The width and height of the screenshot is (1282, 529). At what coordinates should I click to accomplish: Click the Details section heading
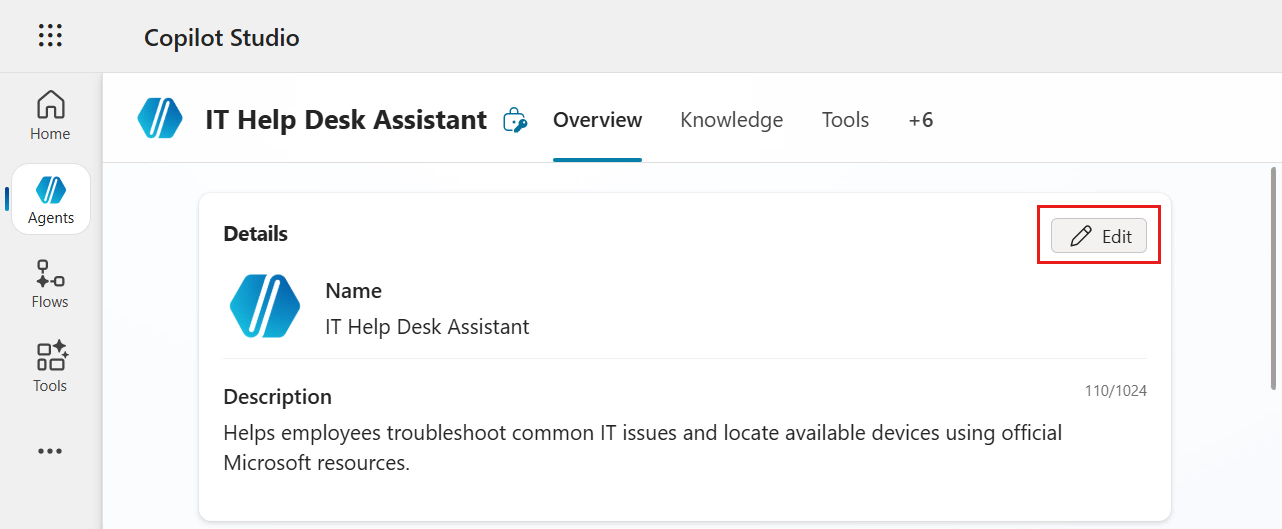pyautogui.click(x=255, y=234)
